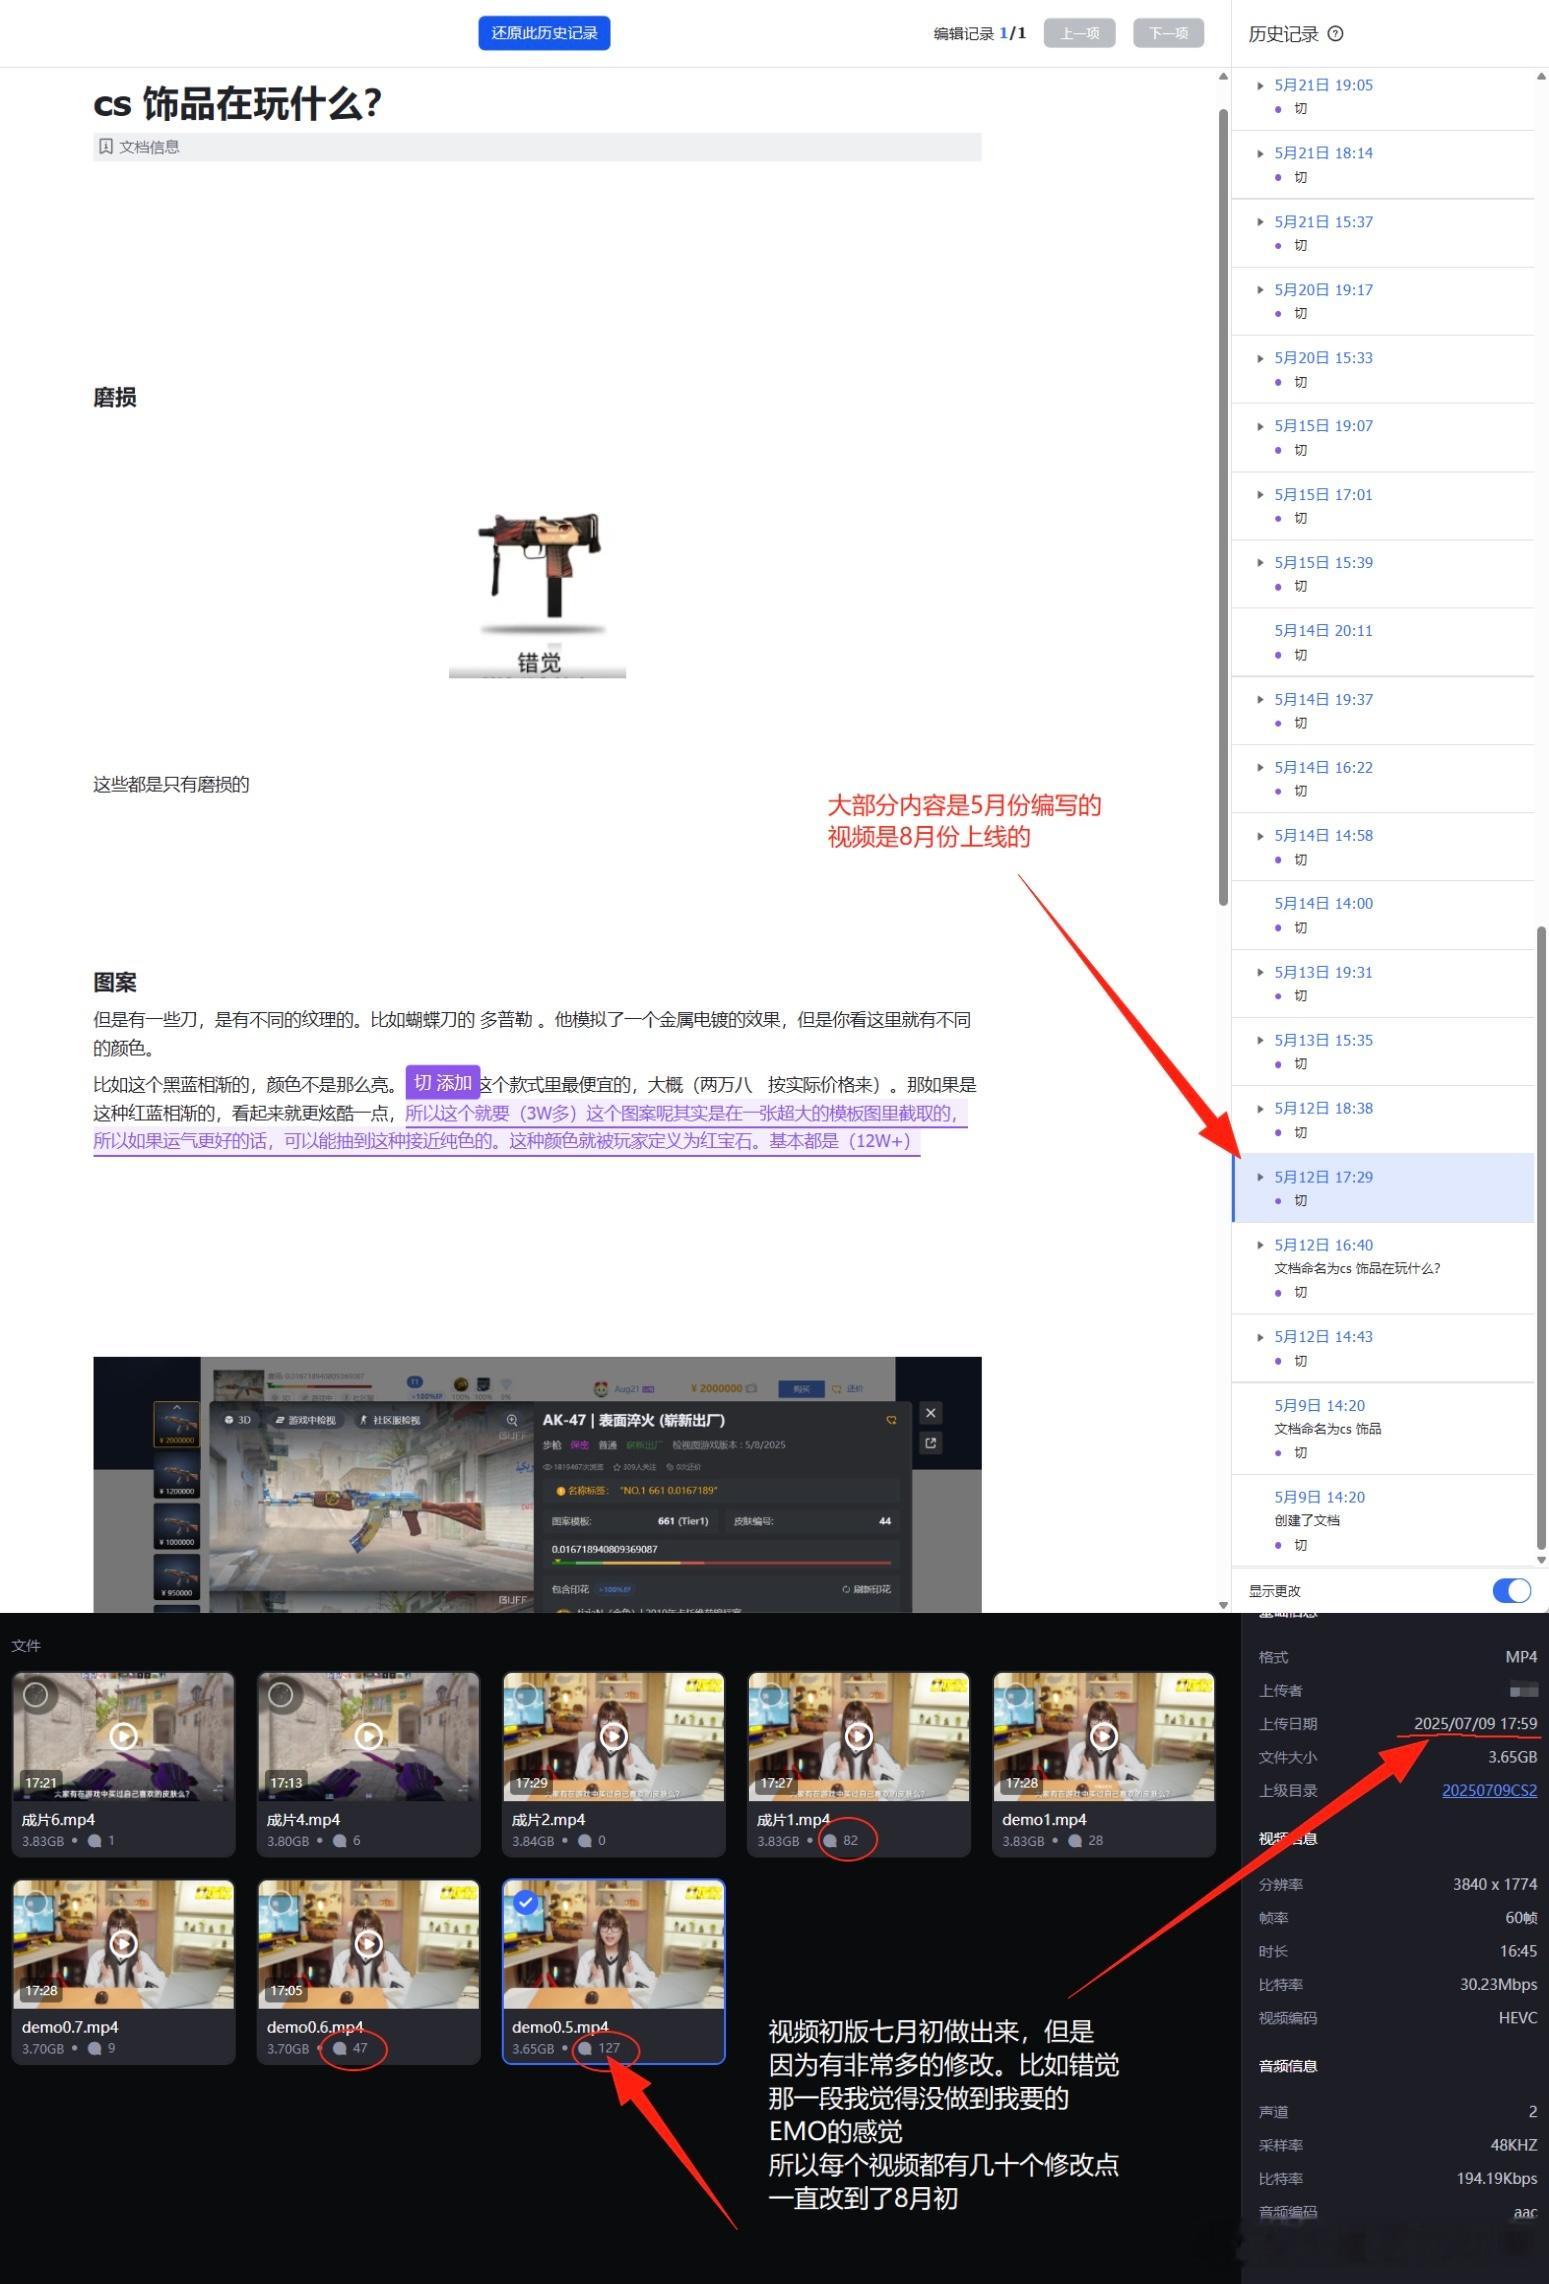1549x2284 pixels.
Task: Select the demo1.mp4 checkbox circle
Action: [x=1016, y=1694]
